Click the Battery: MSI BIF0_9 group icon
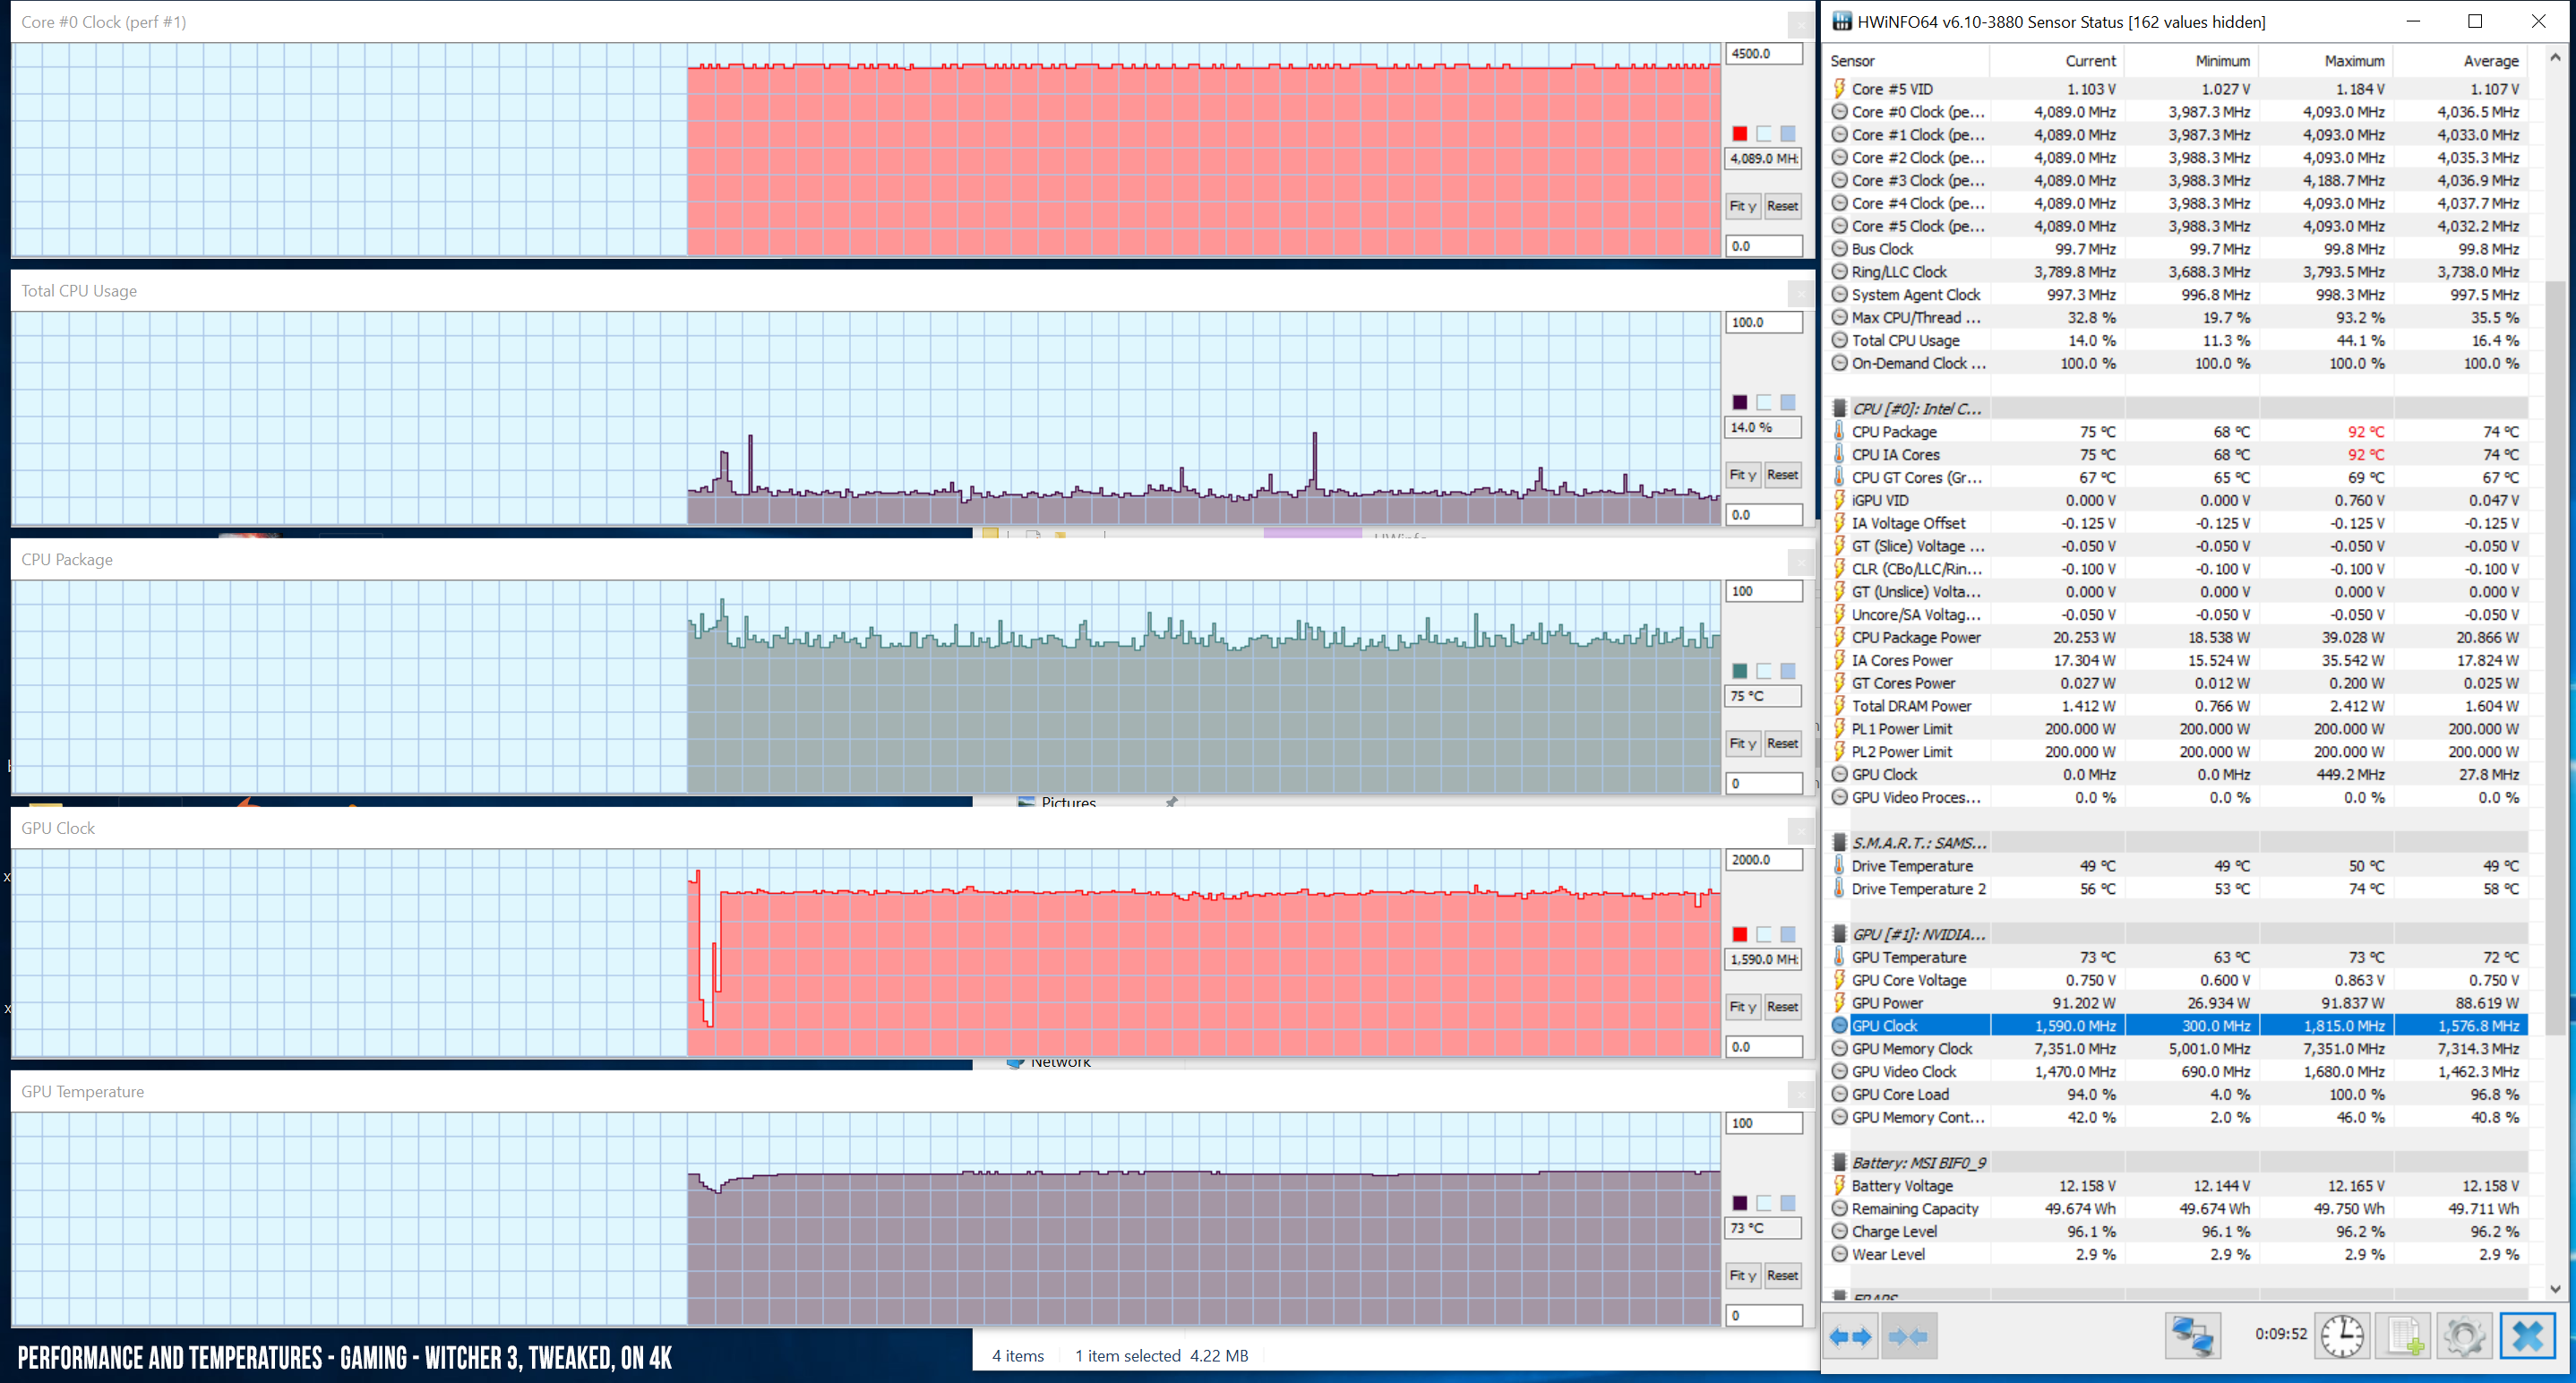The image size is (2576, 1383). tap(1839, 1162)
